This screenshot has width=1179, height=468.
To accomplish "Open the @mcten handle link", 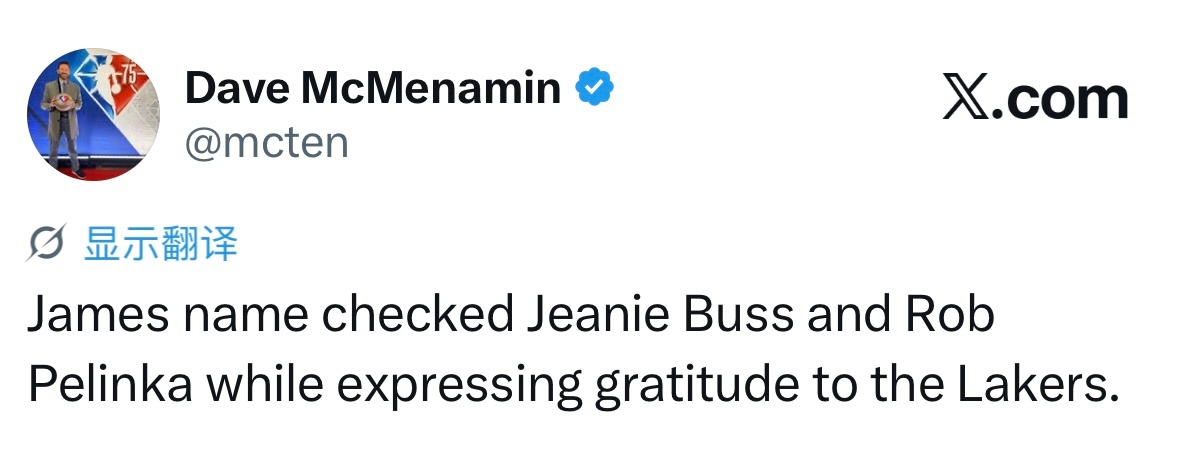I will tap(267, 142).
